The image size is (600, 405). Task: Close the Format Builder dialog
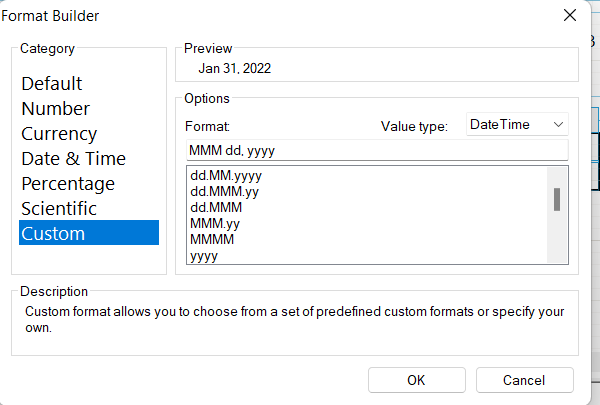coord(570,16)
